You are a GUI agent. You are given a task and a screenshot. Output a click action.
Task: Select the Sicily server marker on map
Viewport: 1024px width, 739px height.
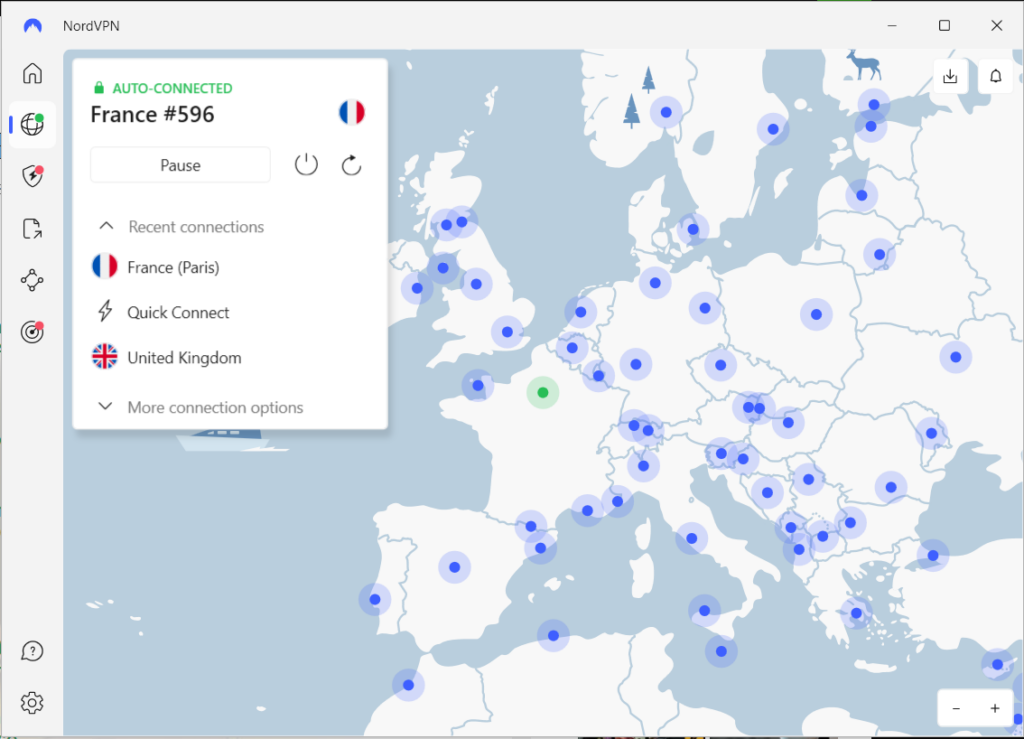pos(705,611)
